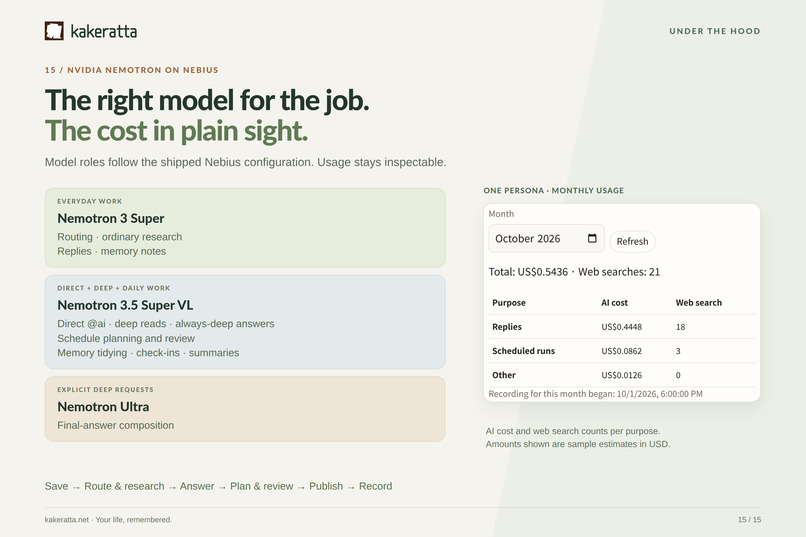Click the Route & research workflow step
806x537 pixels.
pyautogui.click(x=124, y=486)
